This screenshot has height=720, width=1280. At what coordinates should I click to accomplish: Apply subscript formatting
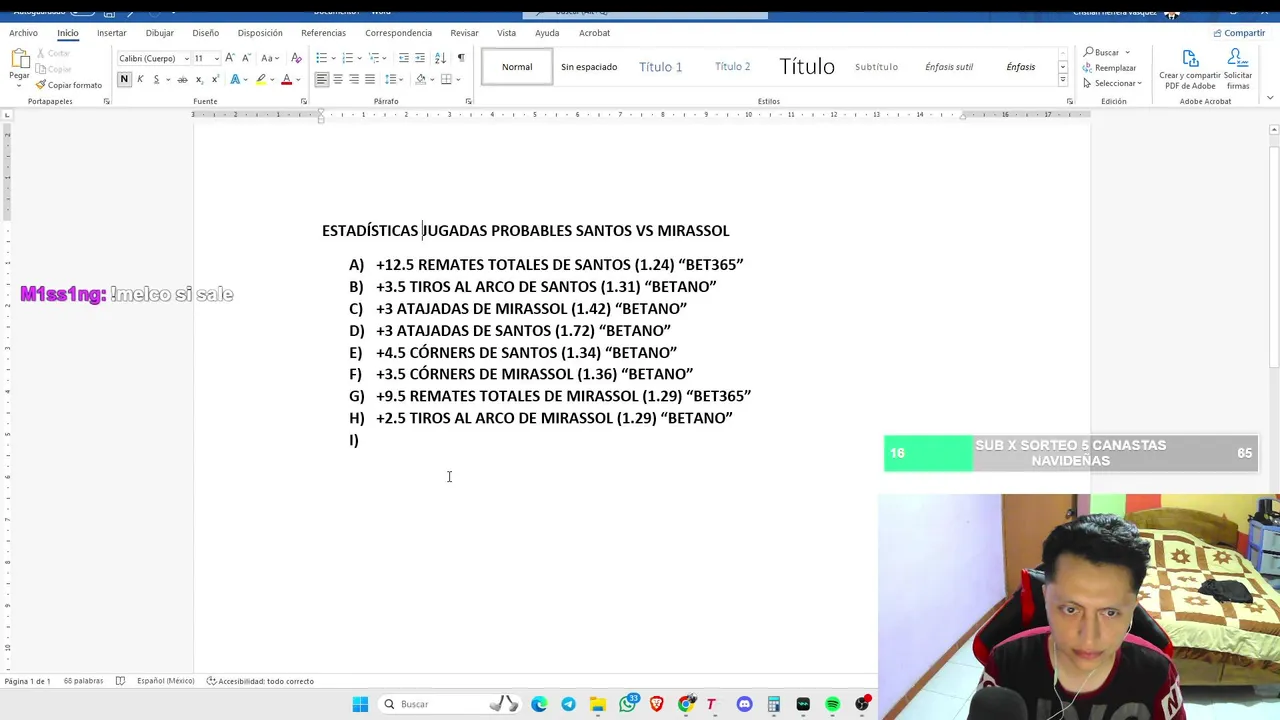coord(199,79)
